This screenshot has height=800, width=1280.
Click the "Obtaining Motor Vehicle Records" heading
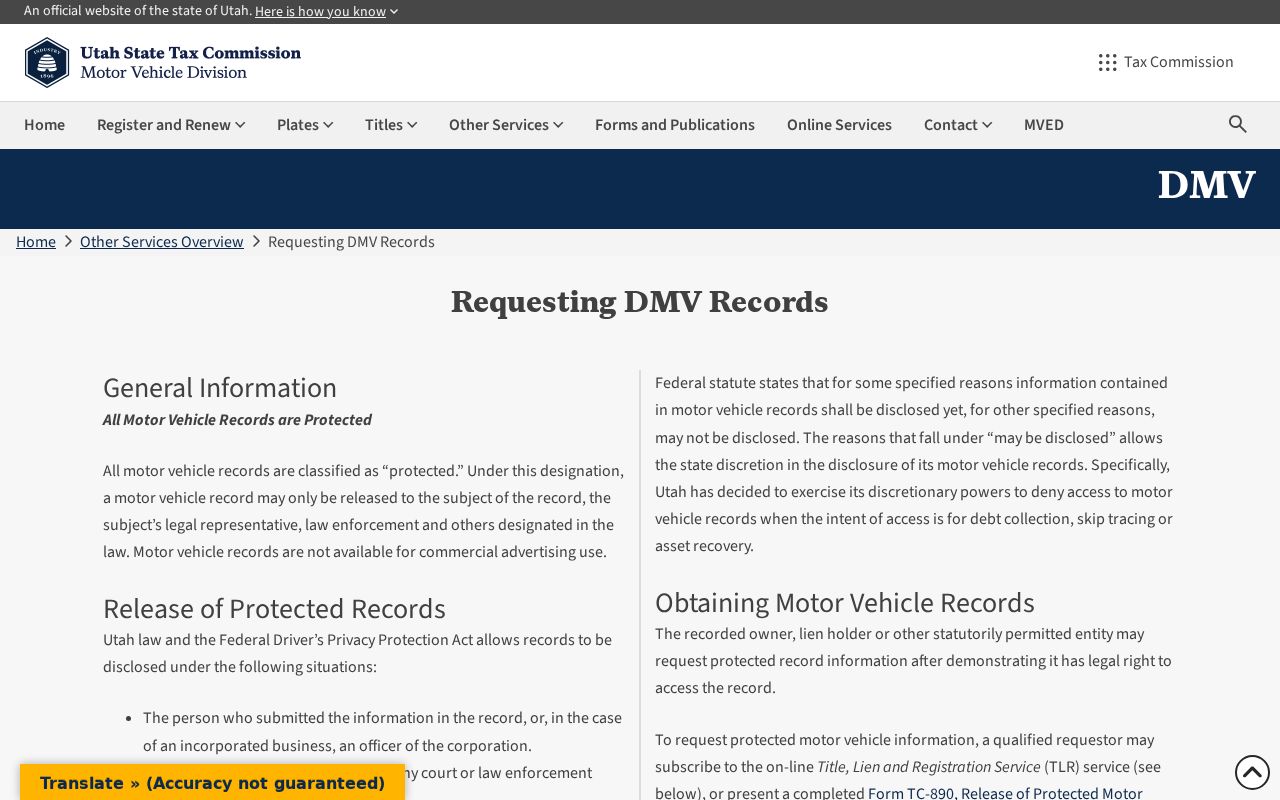click(x=845, y=603)
